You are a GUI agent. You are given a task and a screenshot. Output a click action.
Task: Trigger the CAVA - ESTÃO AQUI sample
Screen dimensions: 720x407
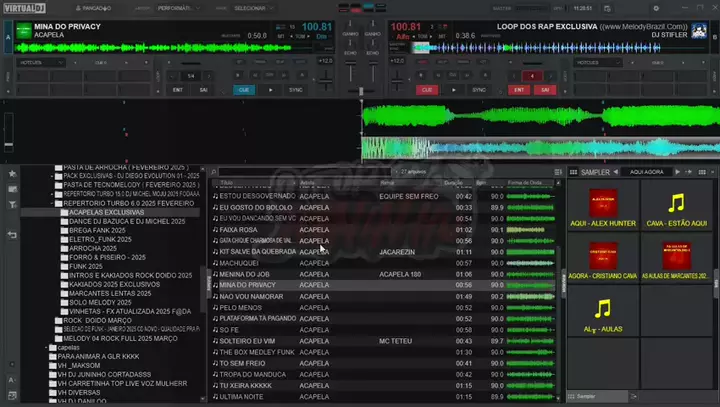(676, 207)
